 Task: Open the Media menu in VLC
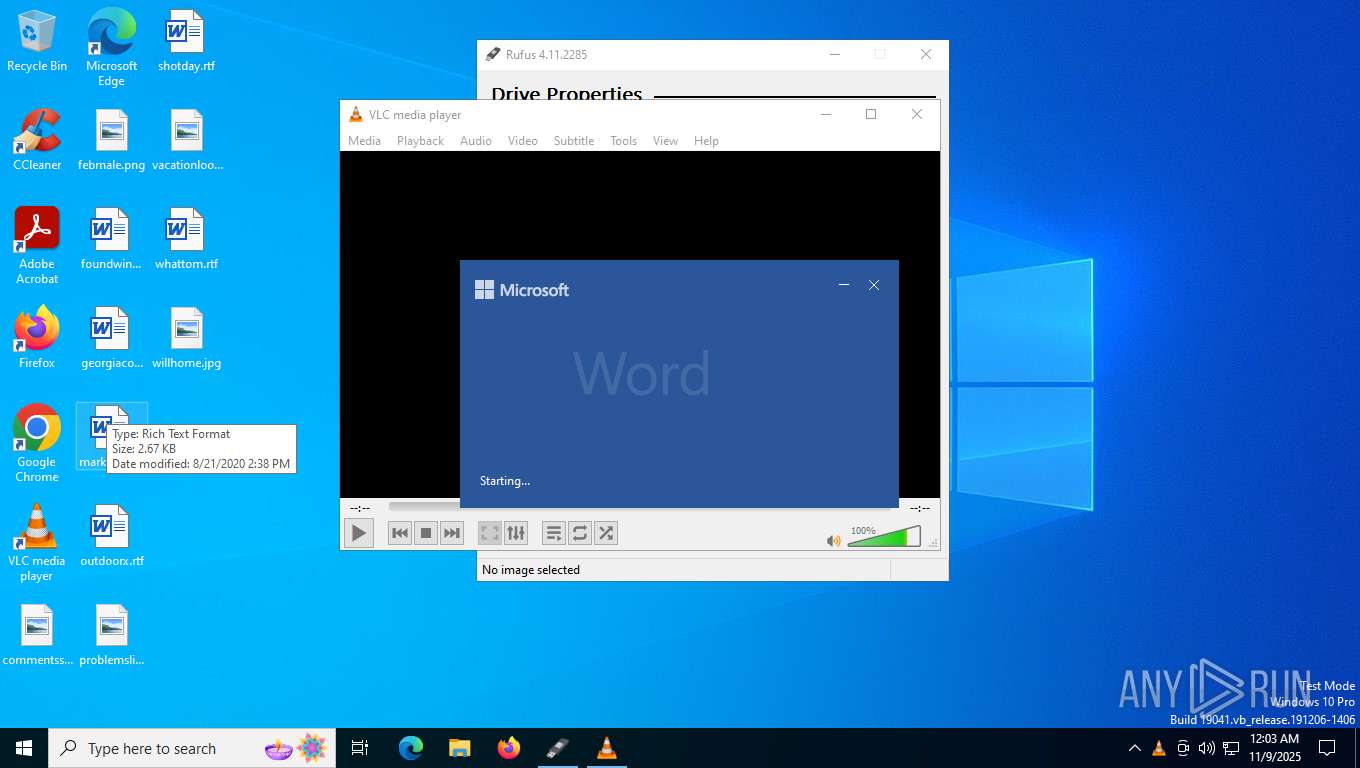[364, 141]
